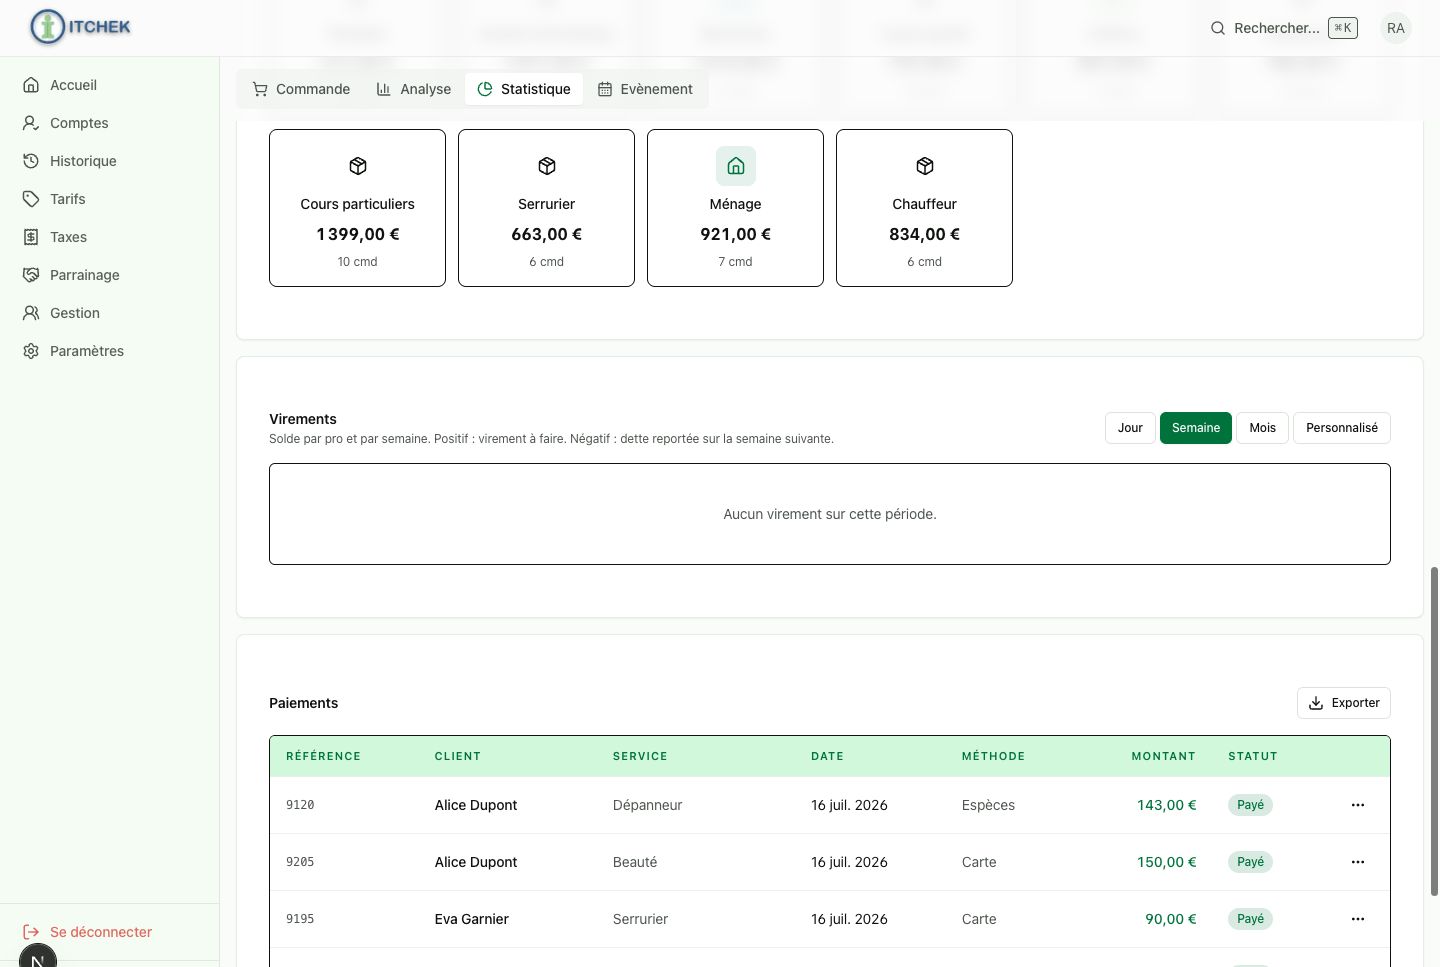Export payments with Exporter button
Screen dimensions: 1440x967
click(x=1344, y=703)
